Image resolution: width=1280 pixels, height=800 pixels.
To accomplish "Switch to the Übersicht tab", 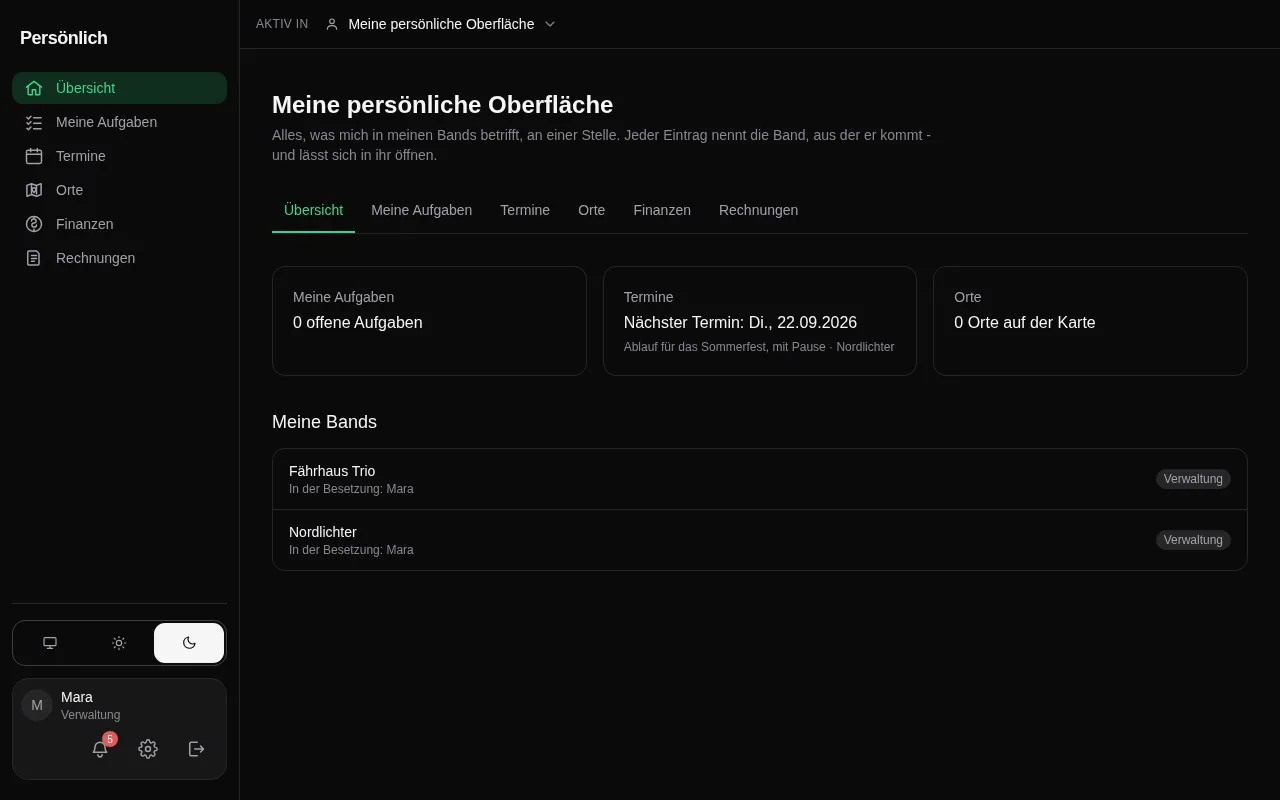I will pyautogui.click(x=313, y=210).
